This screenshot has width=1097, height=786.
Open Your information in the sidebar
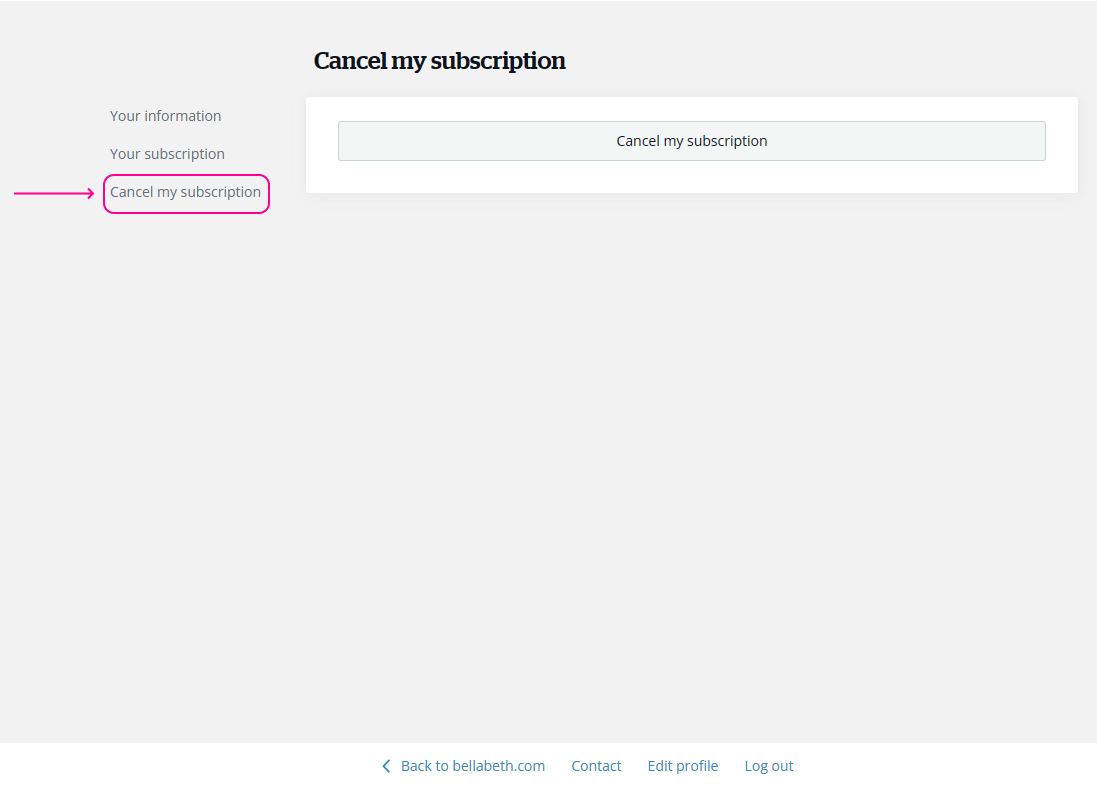(165, 116)
